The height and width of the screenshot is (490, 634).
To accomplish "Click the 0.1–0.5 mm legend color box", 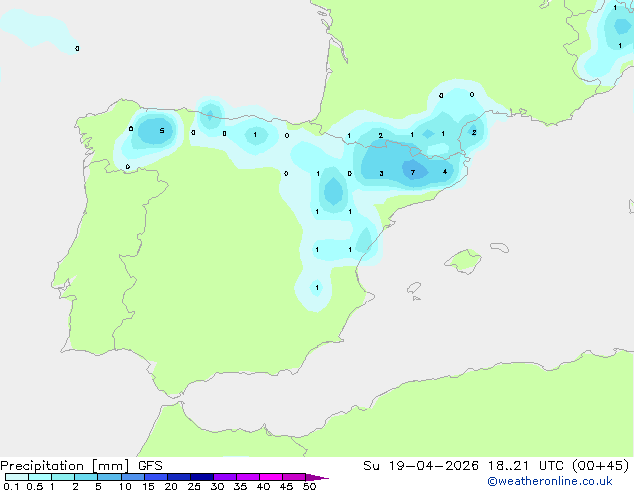I will click(x=17, y=477).
